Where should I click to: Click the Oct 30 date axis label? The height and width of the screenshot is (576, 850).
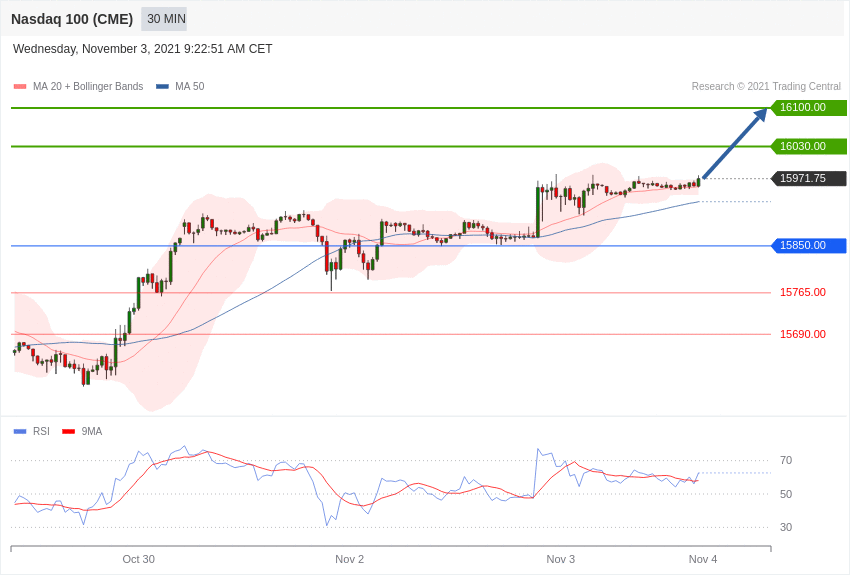(138, 559)
